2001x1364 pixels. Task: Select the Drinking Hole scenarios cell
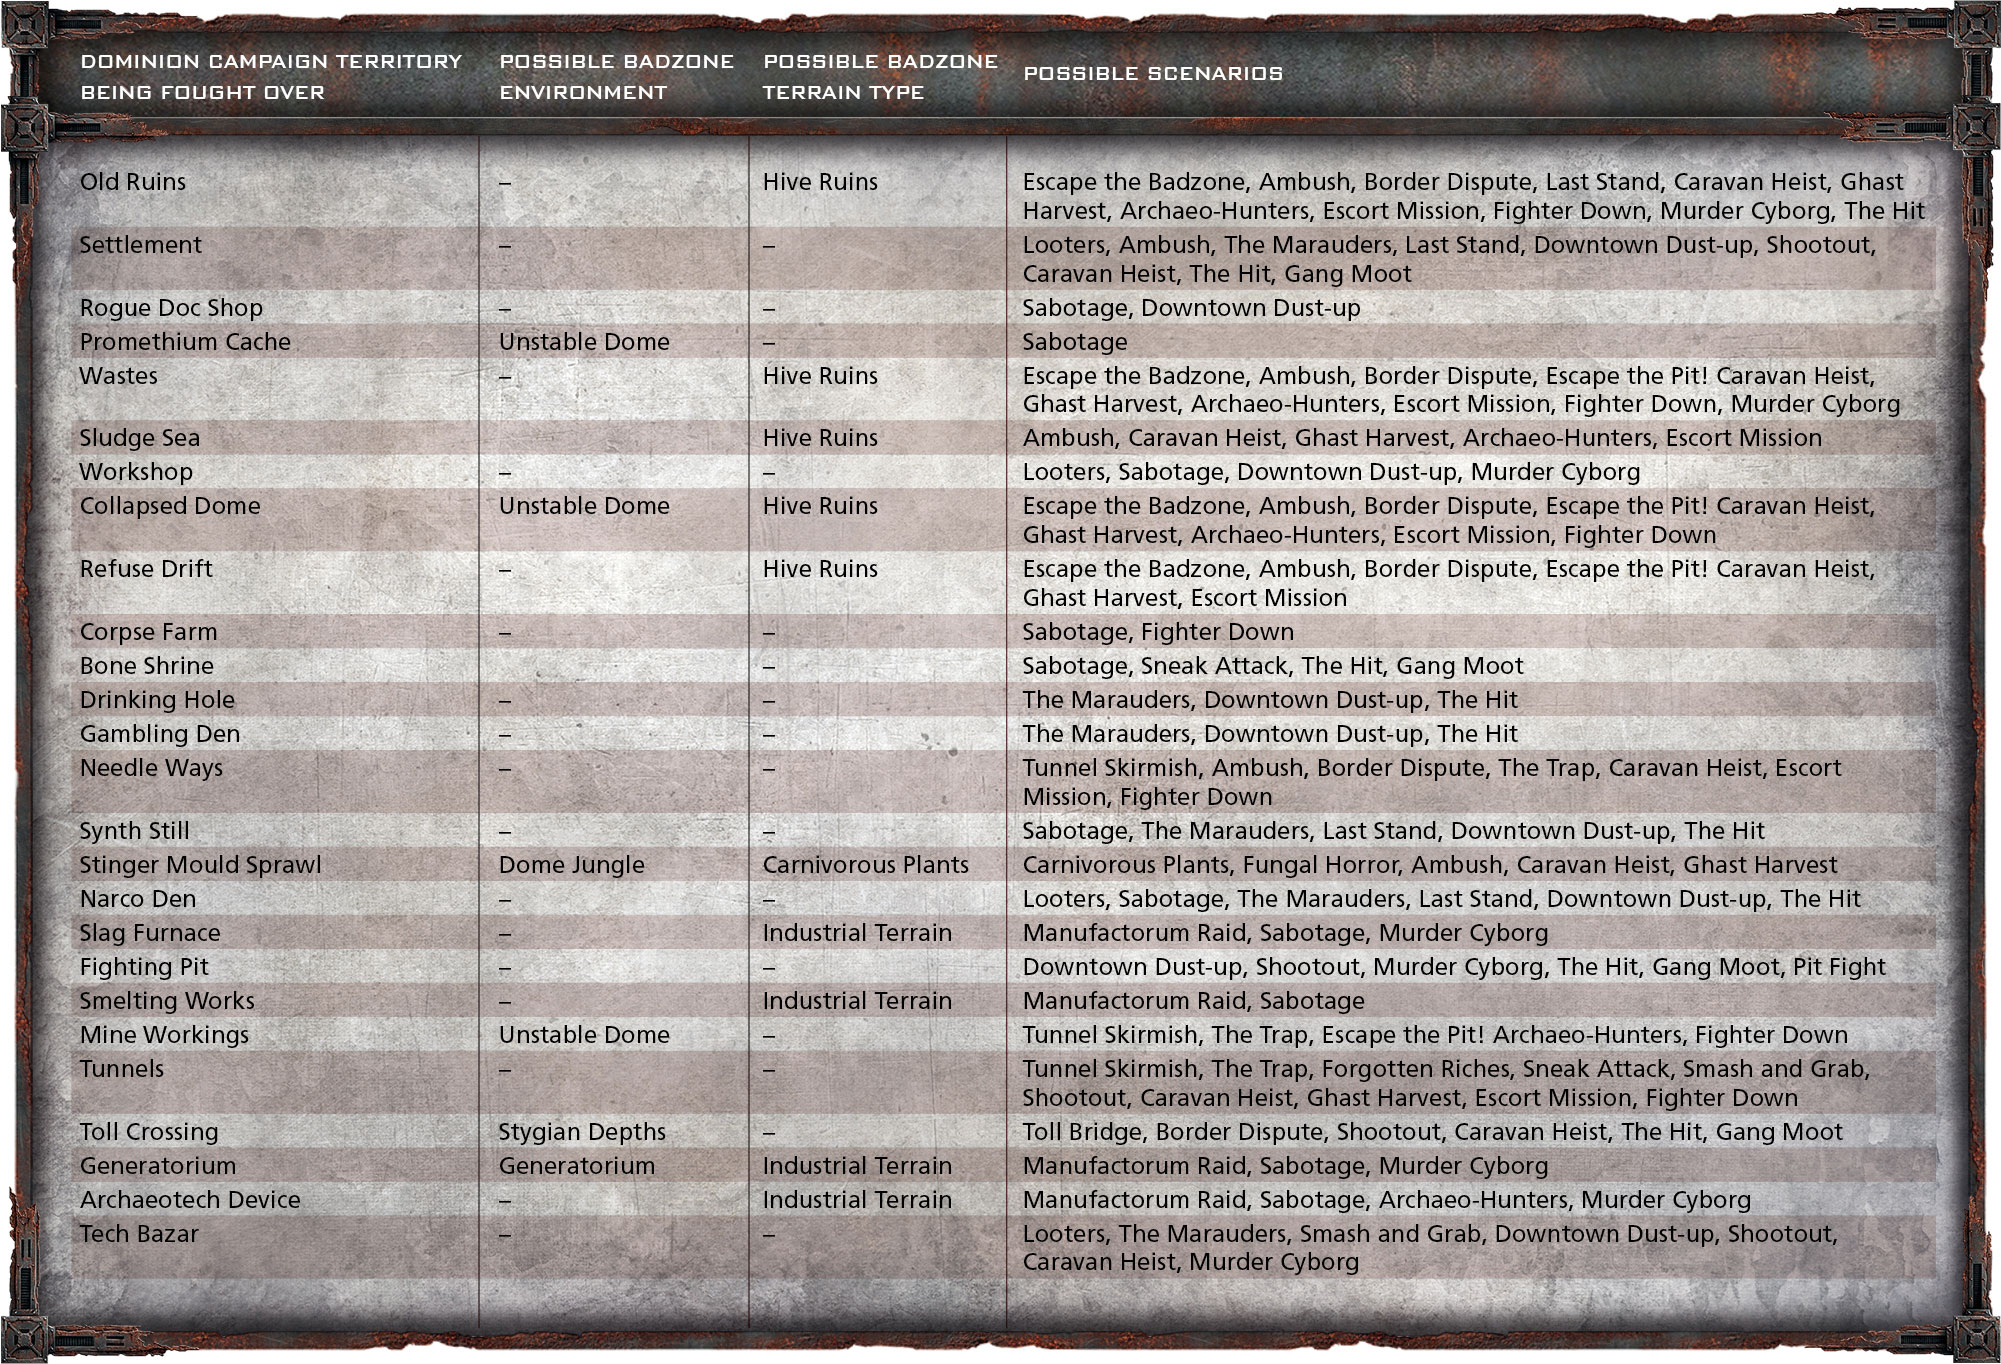pyautogui.click(x=1270, y=700)
